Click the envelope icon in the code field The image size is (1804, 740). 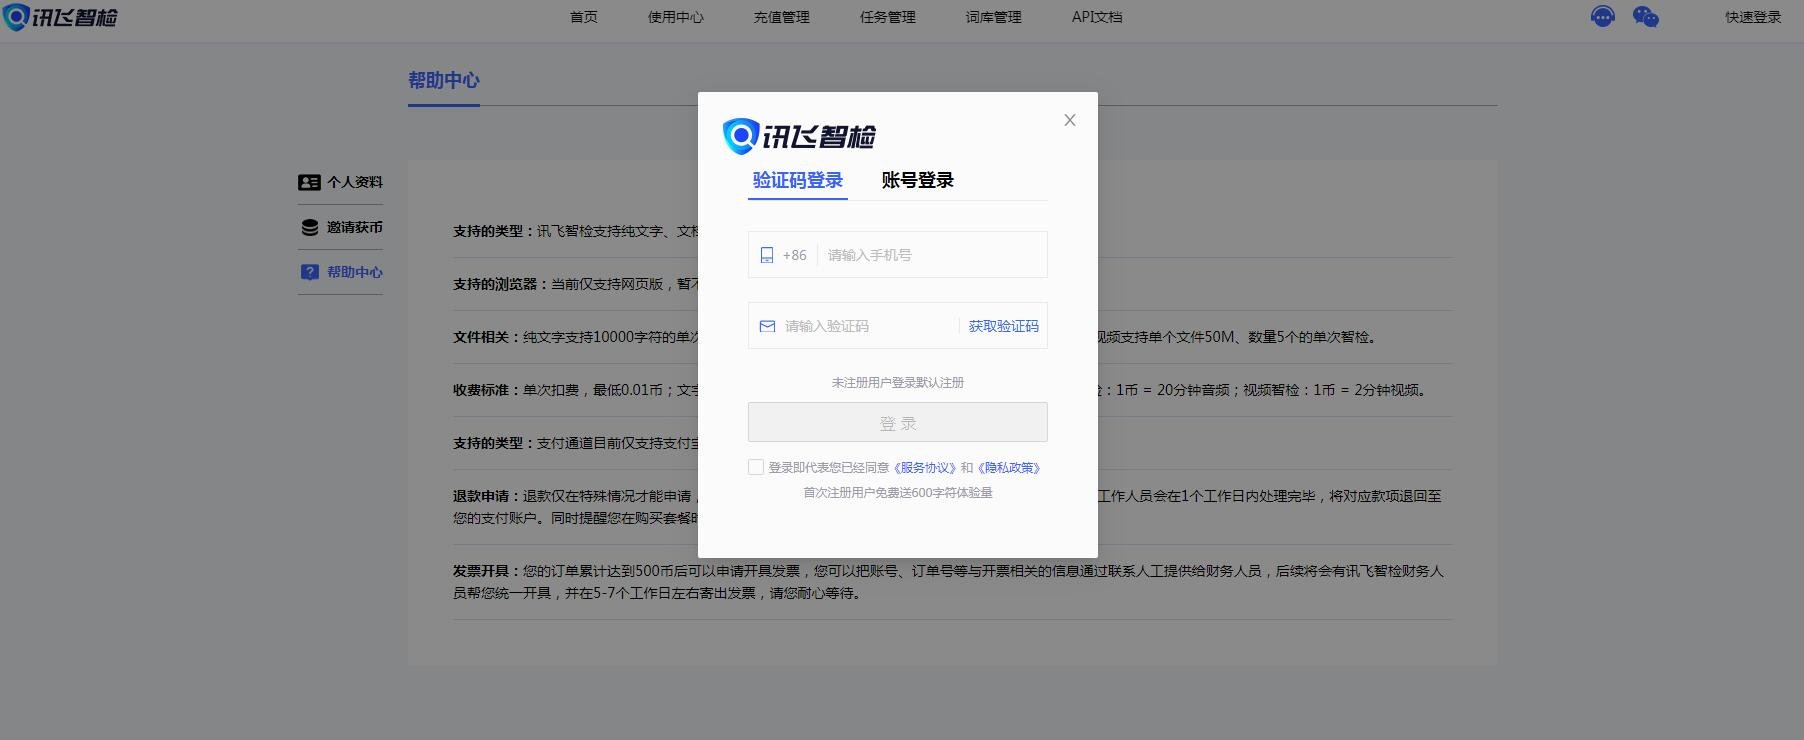(767, 326)
